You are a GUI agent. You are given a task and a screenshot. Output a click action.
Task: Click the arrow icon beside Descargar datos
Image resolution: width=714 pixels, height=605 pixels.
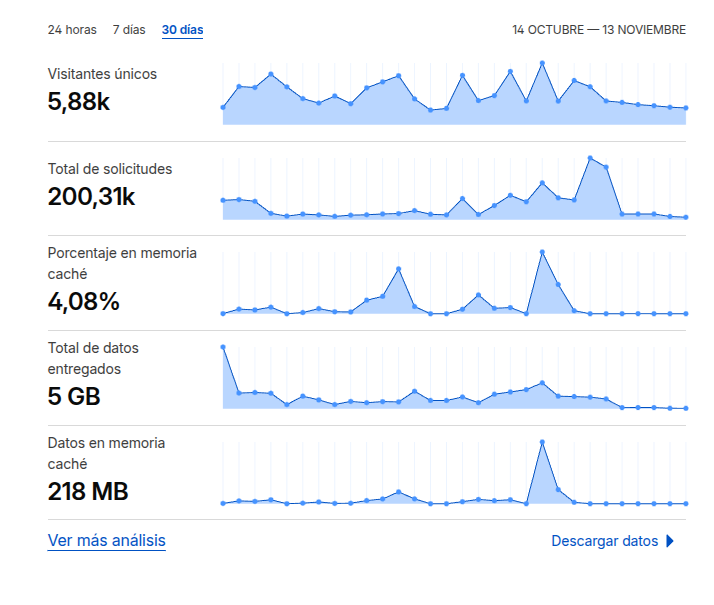click(670, 541)
